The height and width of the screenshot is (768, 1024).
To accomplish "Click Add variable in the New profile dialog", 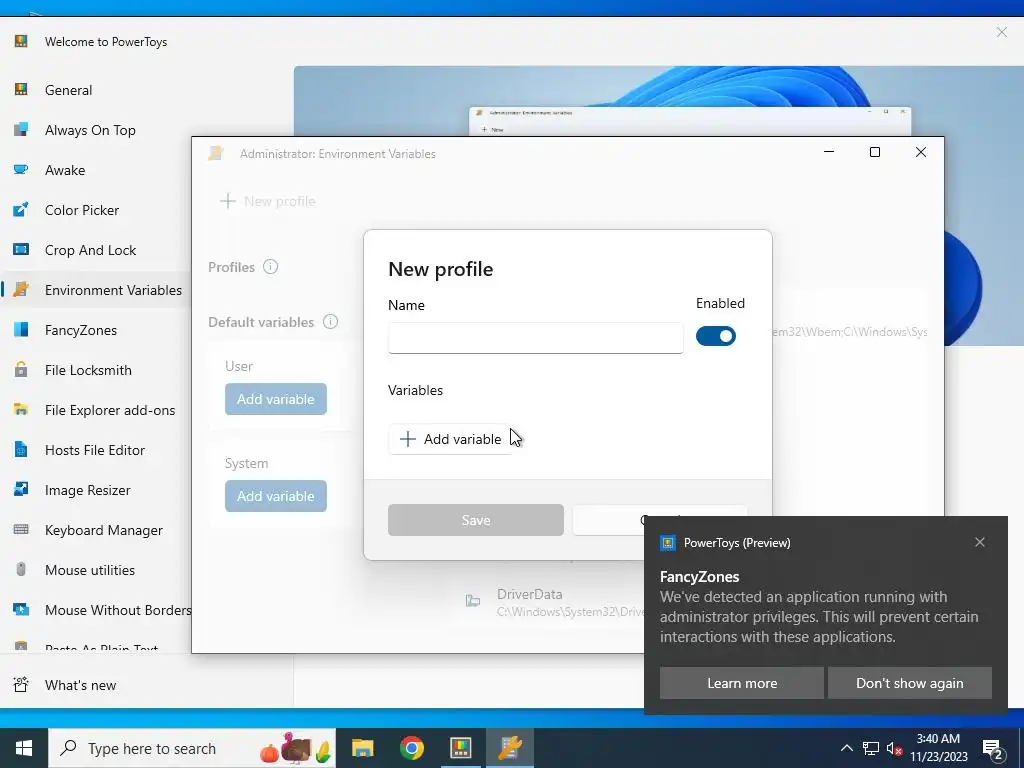I will (451, 439).
